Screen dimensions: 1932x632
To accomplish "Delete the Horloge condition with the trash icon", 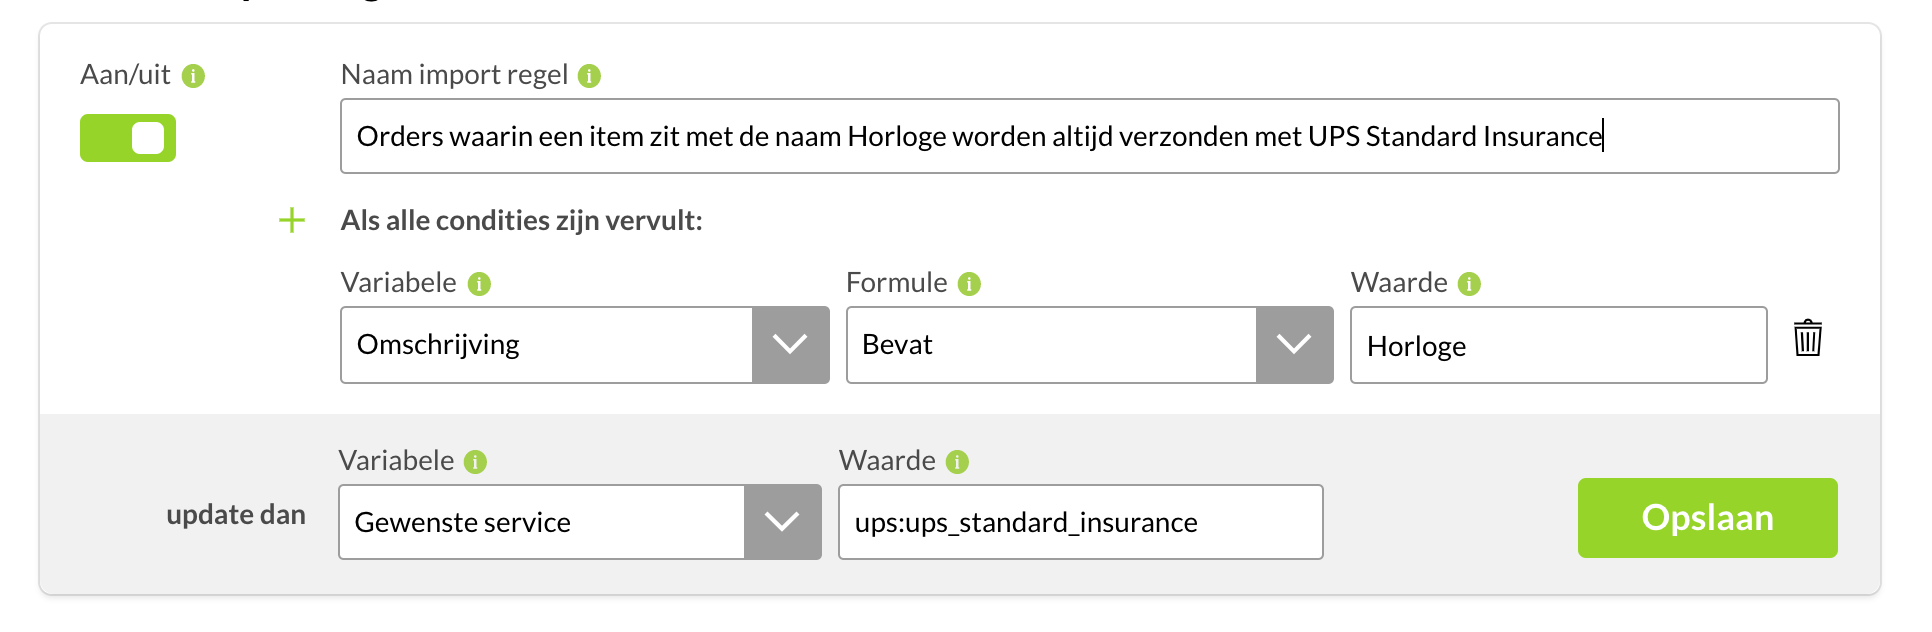I will click(1807, 338).
